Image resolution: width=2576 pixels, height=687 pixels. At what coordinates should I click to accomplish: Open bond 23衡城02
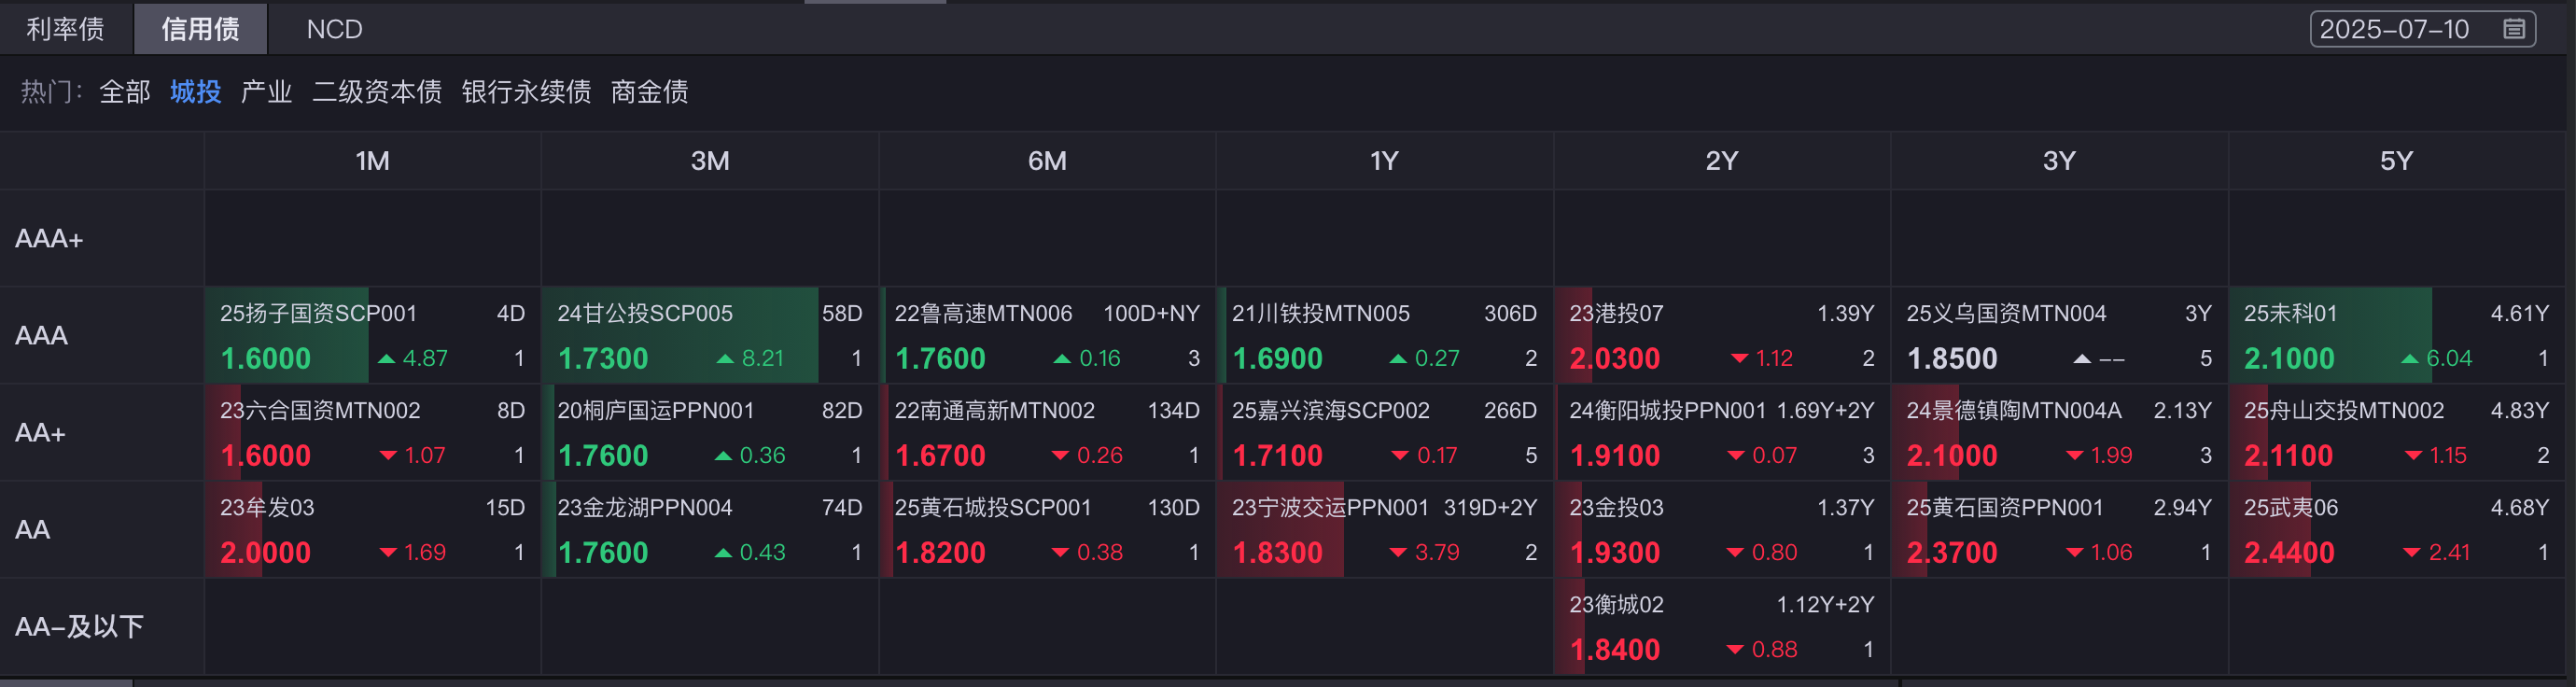pos(1616,605)
